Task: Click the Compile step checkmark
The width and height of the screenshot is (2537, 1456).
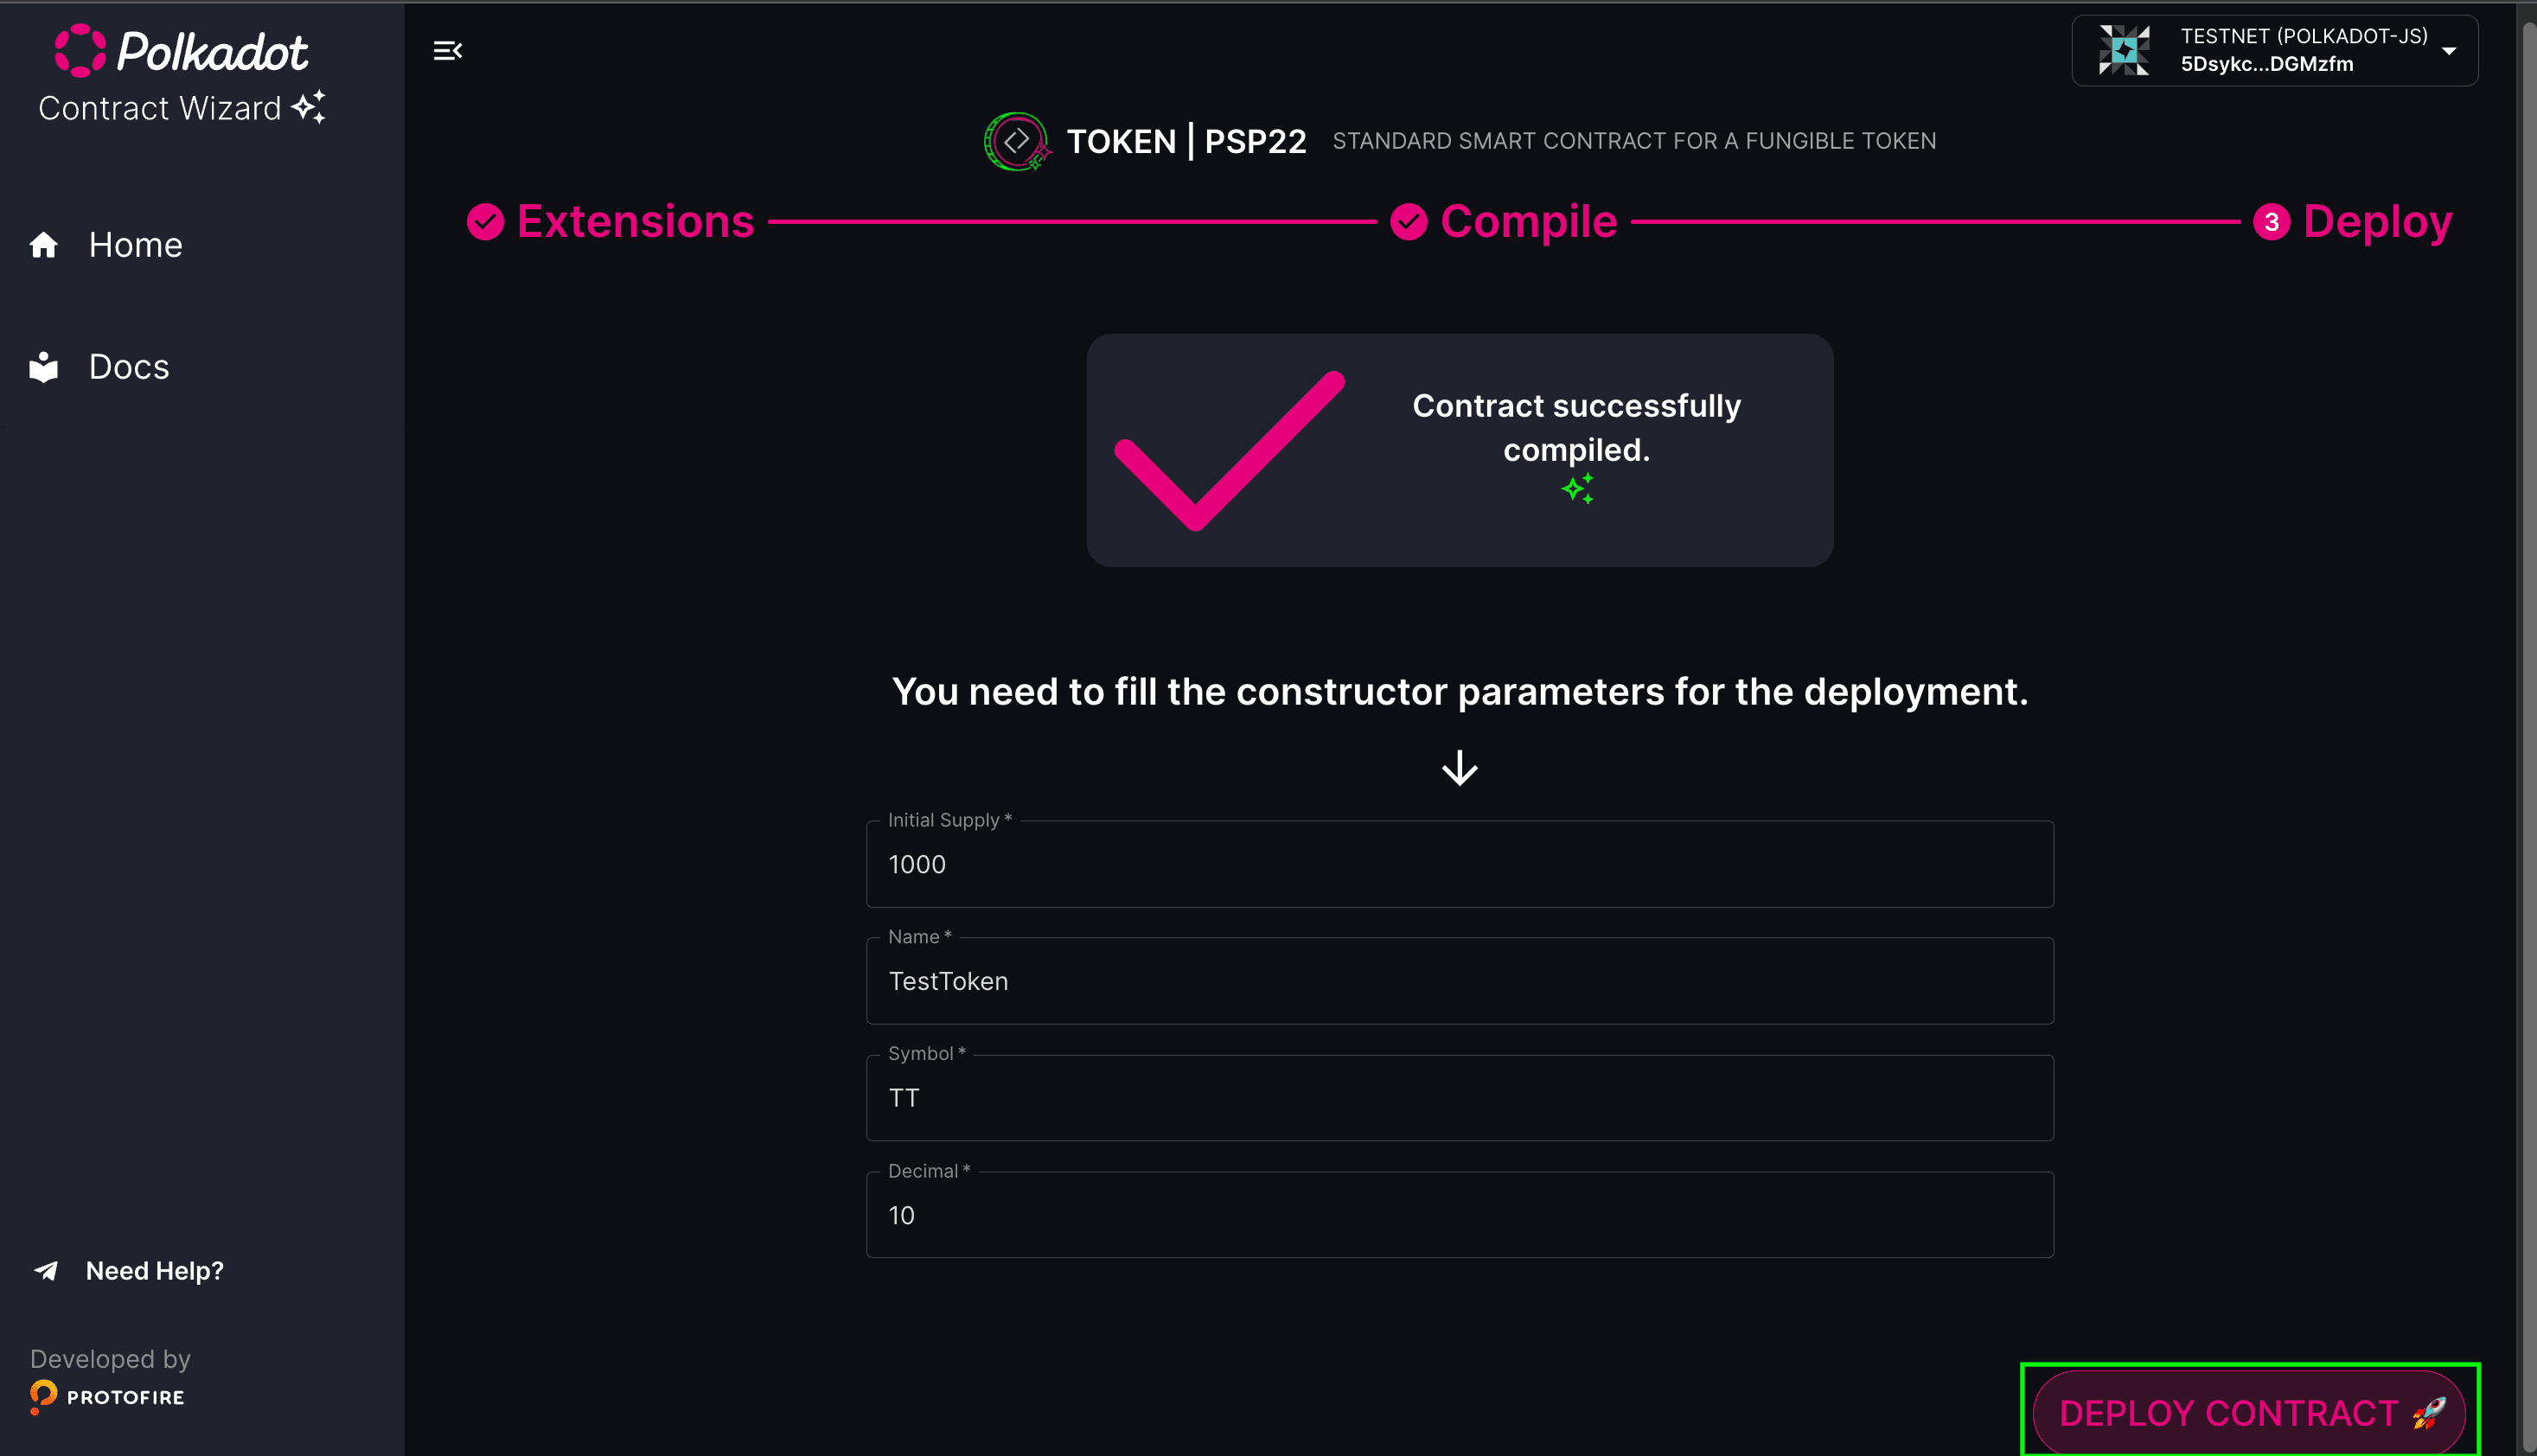Action: (x=1409, y=222)
